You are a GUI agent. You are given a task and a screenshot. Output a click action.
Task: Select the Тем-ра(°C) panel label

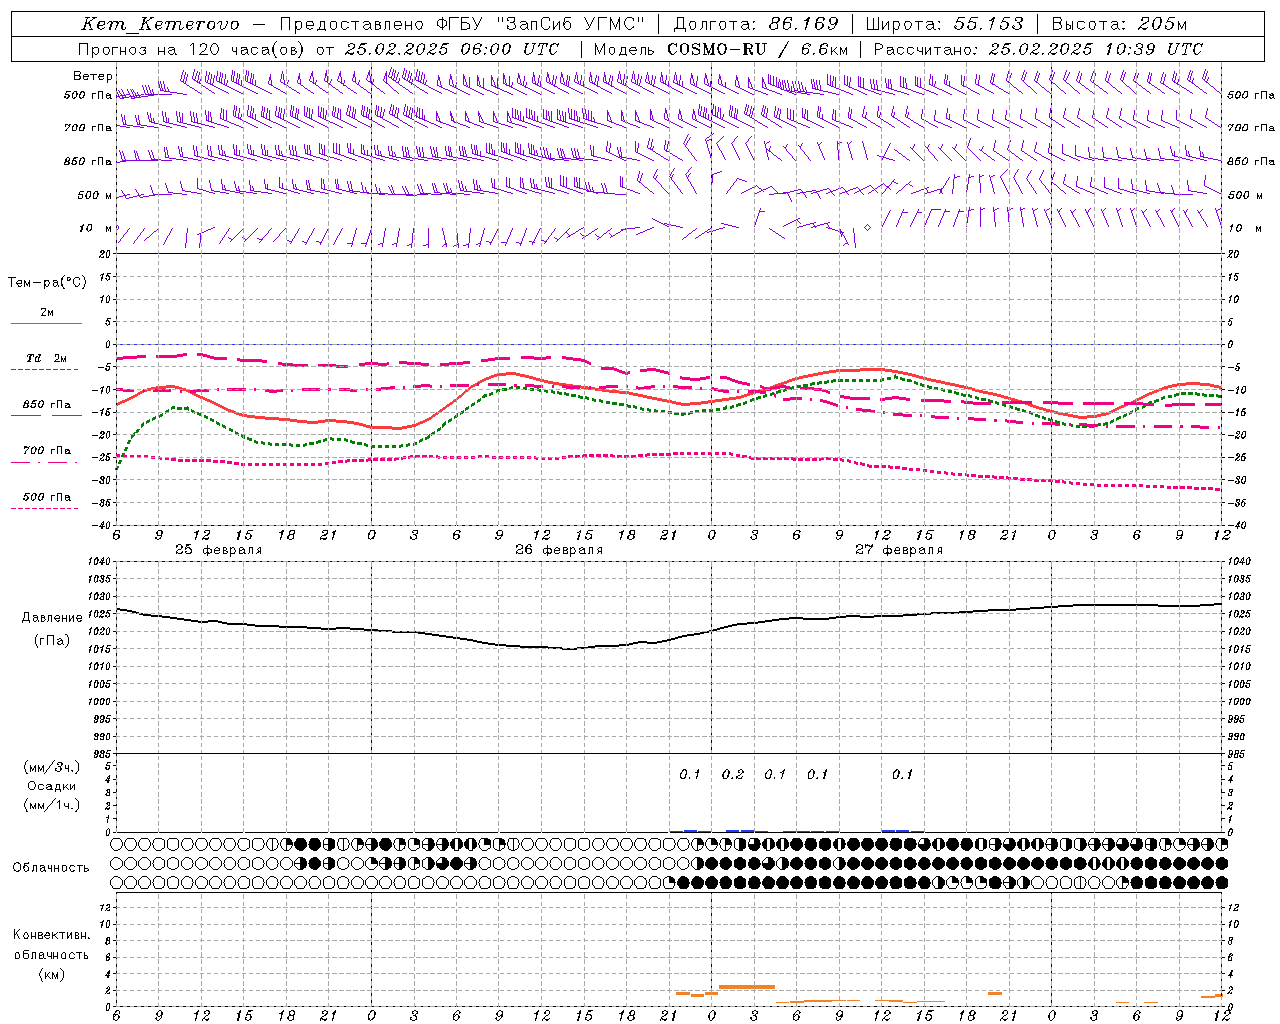click(47, 283)
